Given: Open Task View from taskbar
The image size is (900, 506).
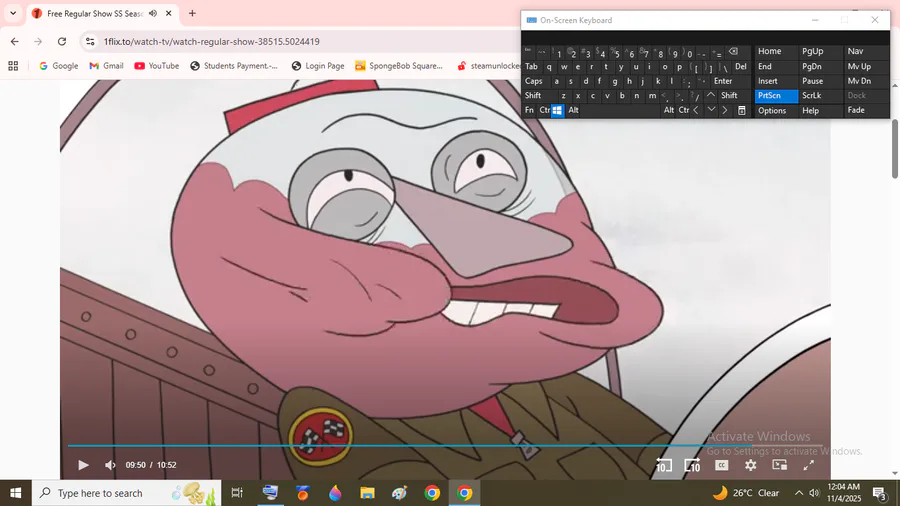Looking at the screenshot, I should (x=237, y=493).
